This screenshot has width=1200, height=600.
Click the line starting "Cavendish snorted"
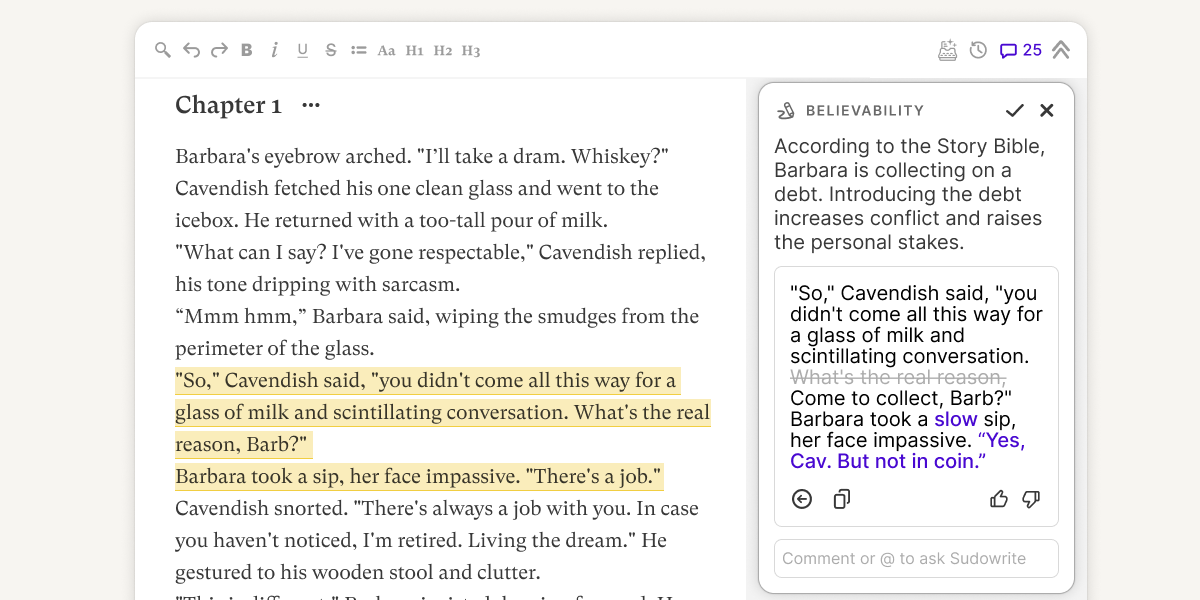437,509
